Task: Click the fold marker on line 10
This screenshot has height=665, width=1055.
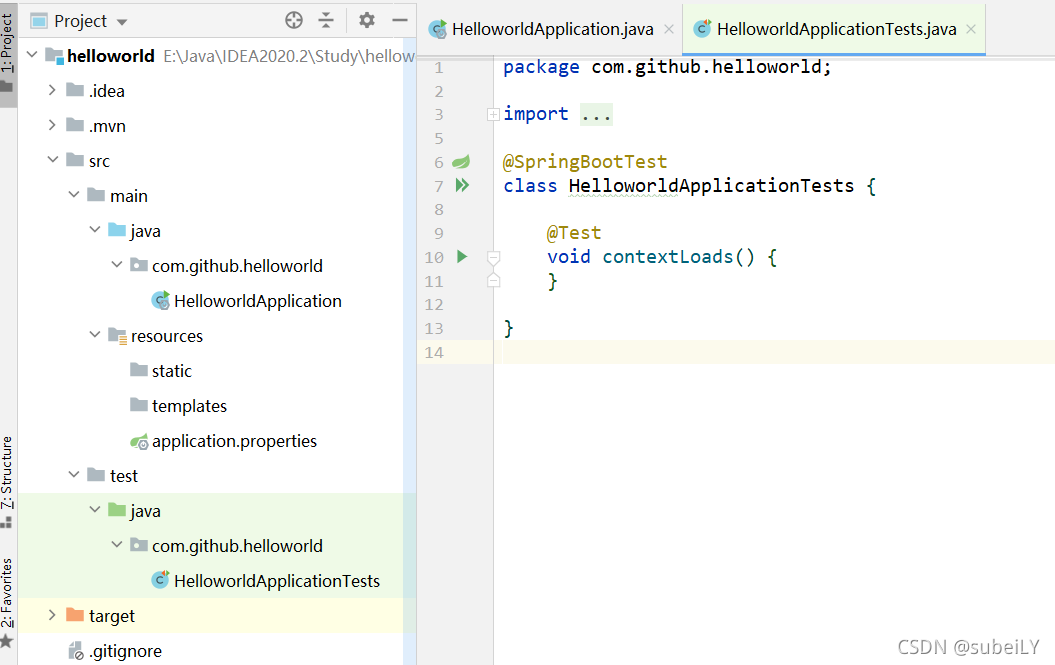Action: pos(493,257)
